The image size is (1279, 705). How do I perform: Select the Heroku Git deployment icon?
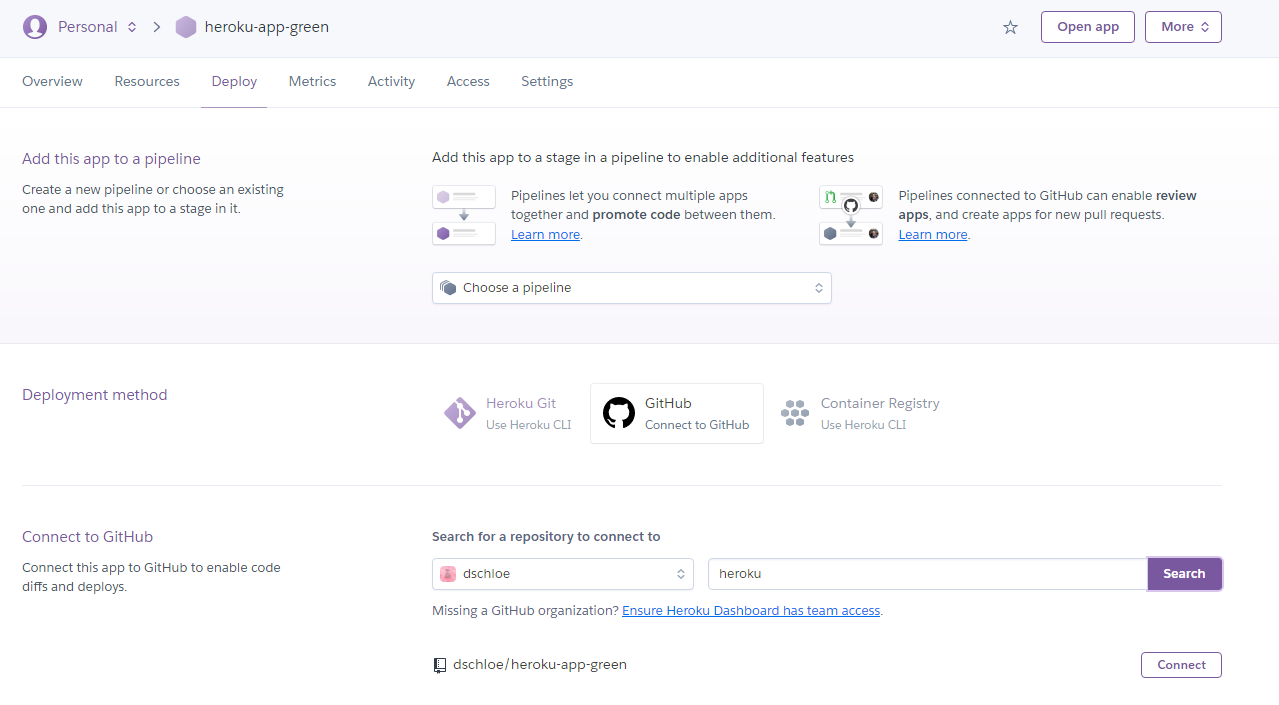[x=459, y=412]
